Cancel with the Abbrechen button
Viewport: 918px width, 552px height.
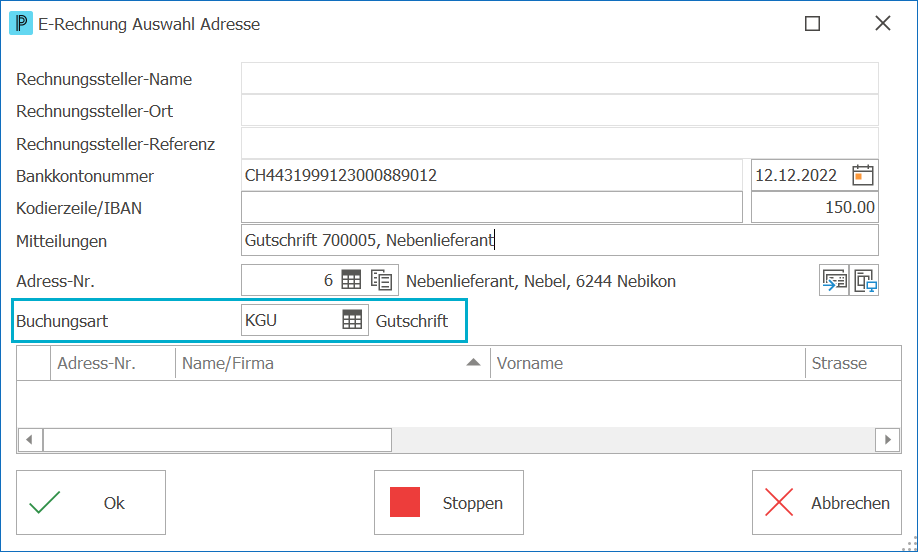point(827,502)
